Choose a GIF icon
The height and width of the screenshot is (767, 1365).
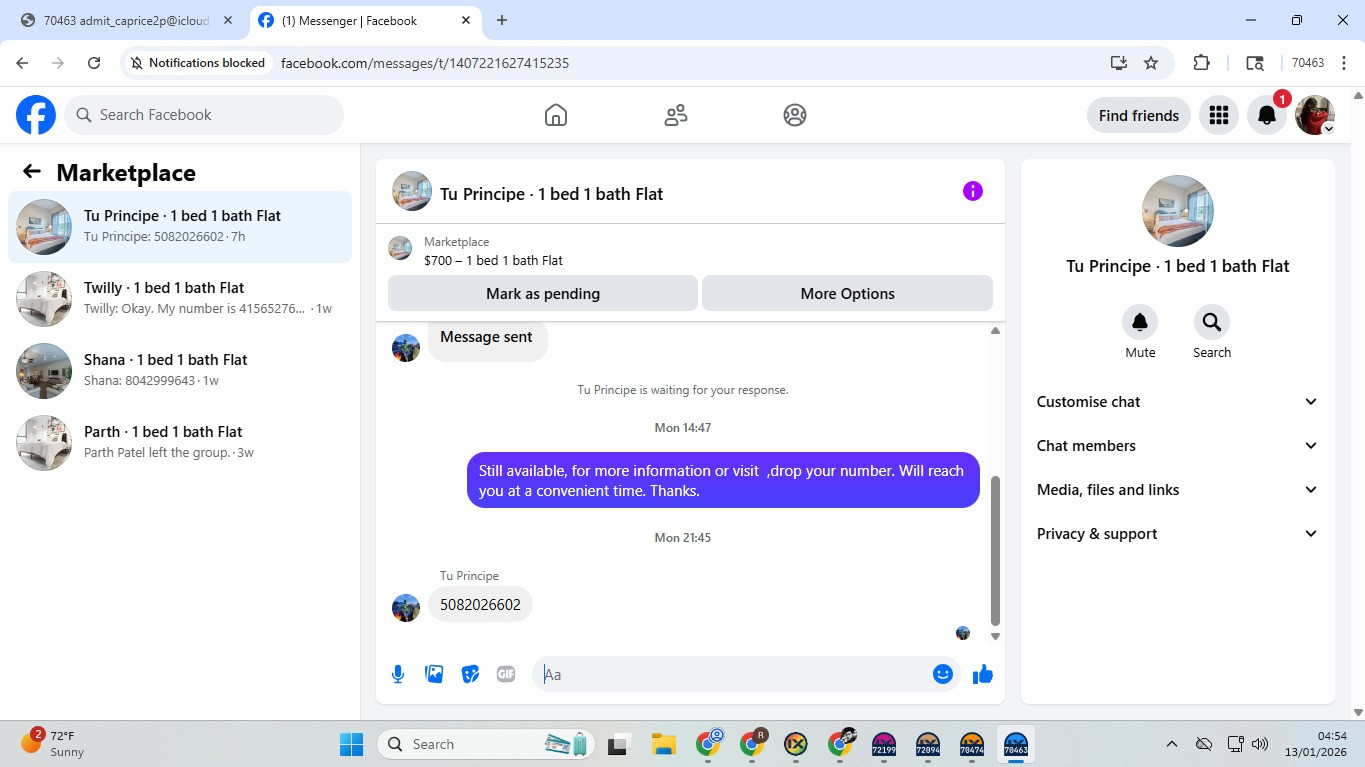tap(506, 674)
